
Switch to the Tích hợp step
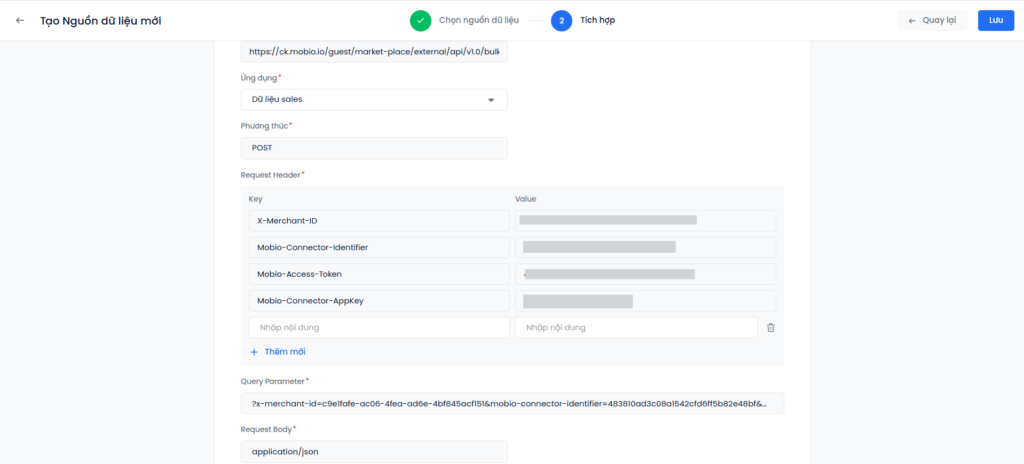click(x=598, y=20)
